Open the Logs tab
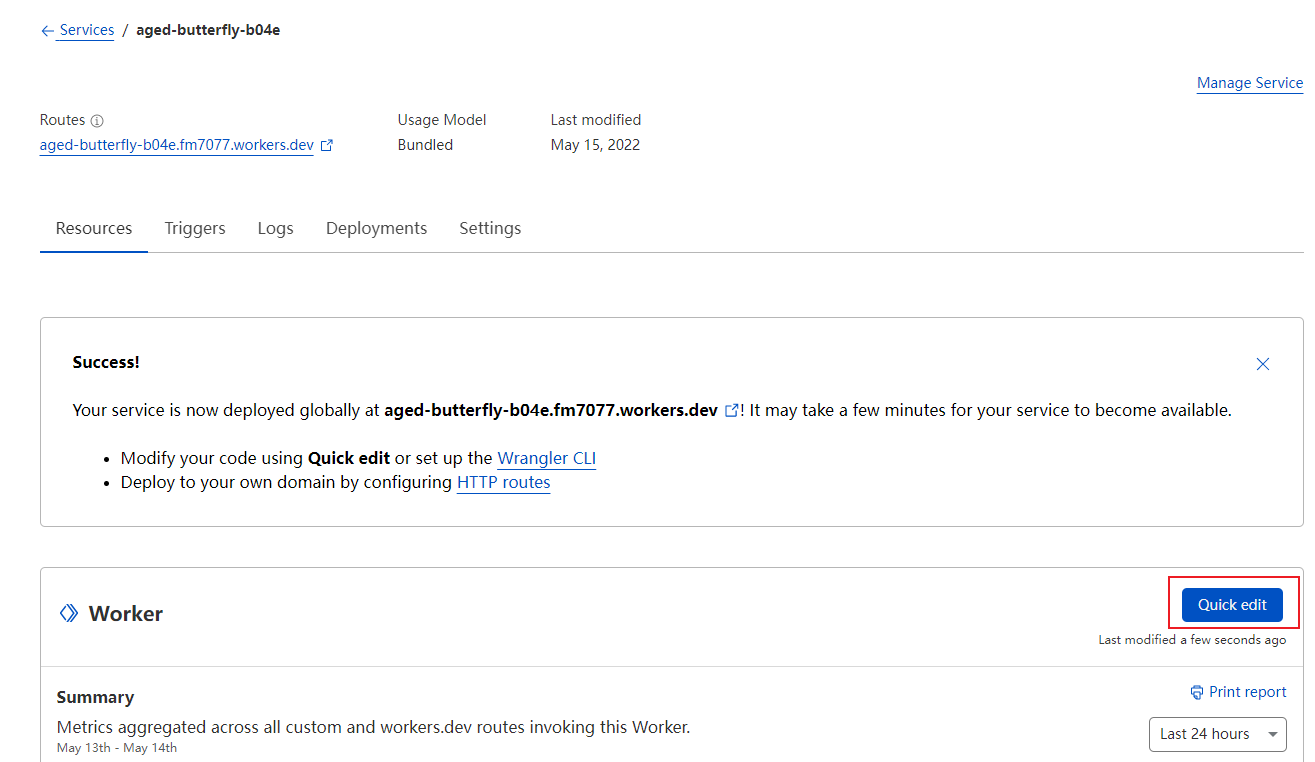Viewport: 1315px width, 762px height. pos(275,228)
